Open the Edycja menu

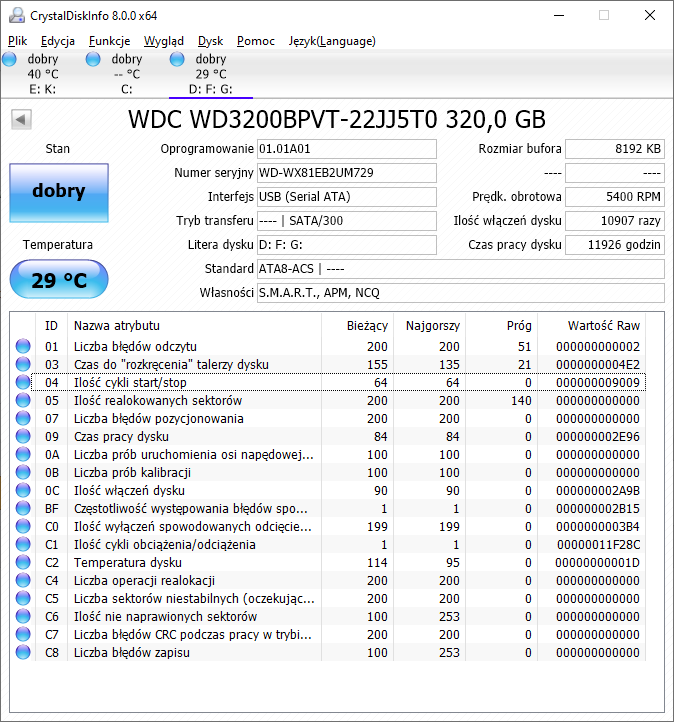tap(58, 41)
